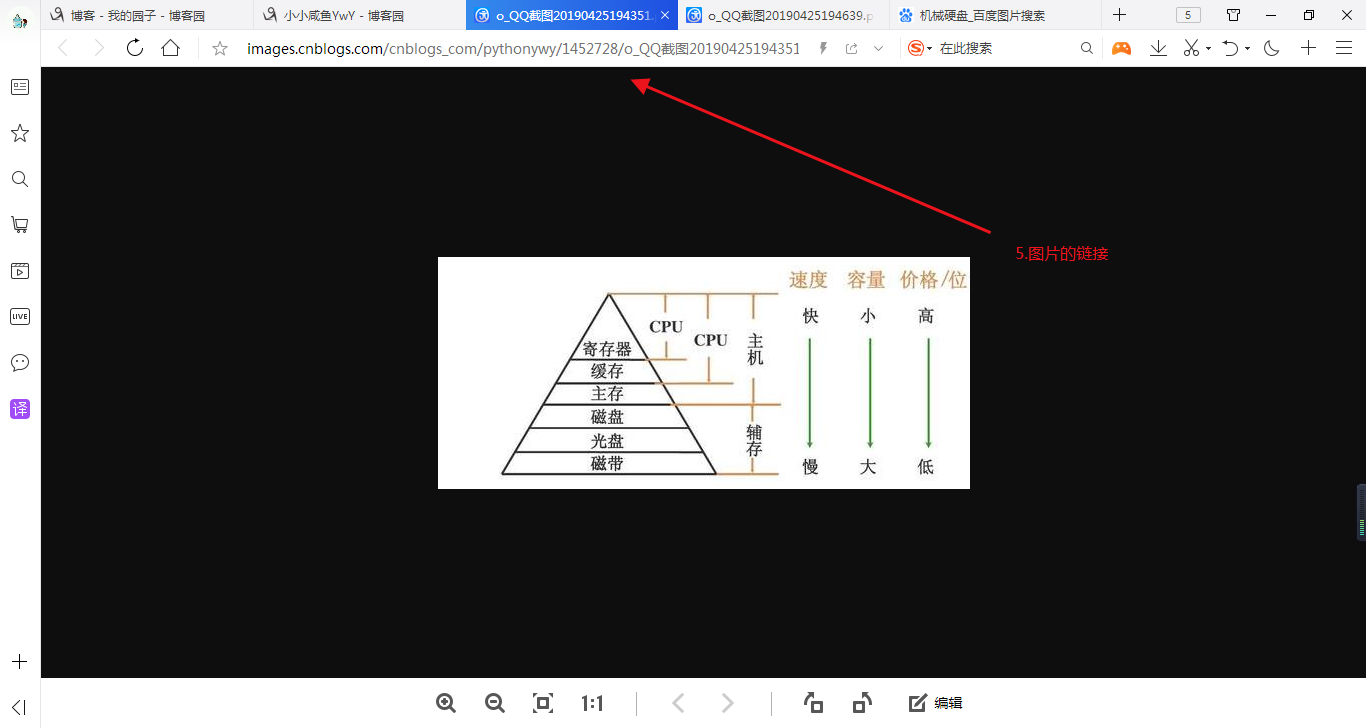Close the active o_QQ截图20190425194351 tab
This screenshot has height=728, width=1366.
666,15
